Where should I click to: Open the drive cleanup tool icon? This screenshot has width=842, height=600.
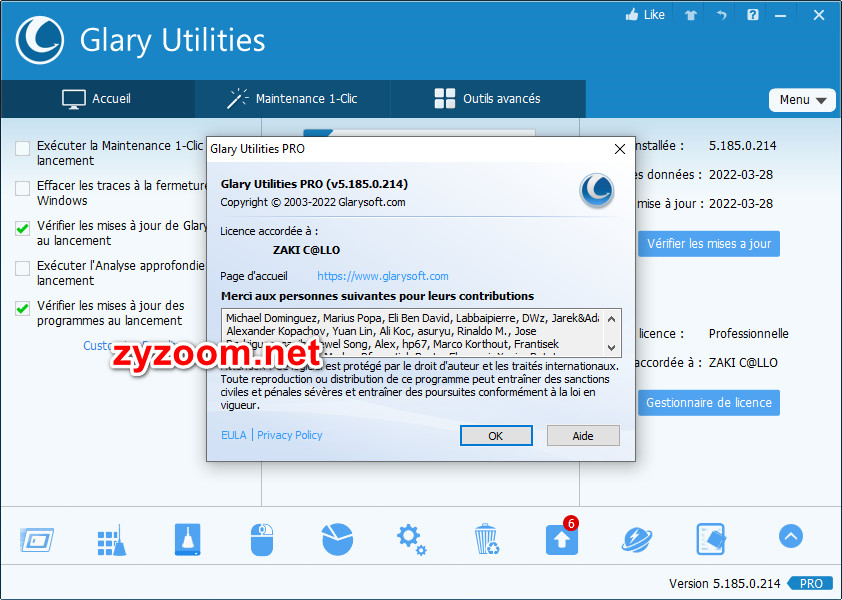[187, 539]
